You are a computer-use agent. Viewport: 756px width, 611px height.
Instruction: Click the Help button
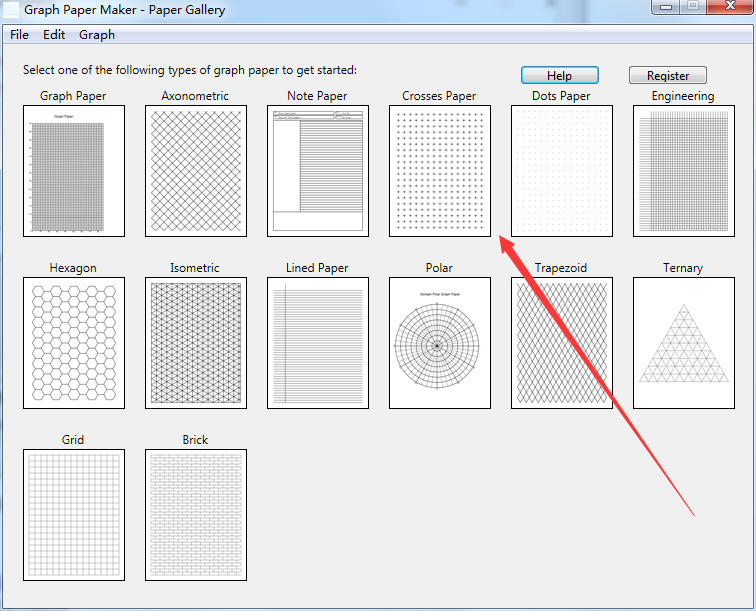(560, 76)
